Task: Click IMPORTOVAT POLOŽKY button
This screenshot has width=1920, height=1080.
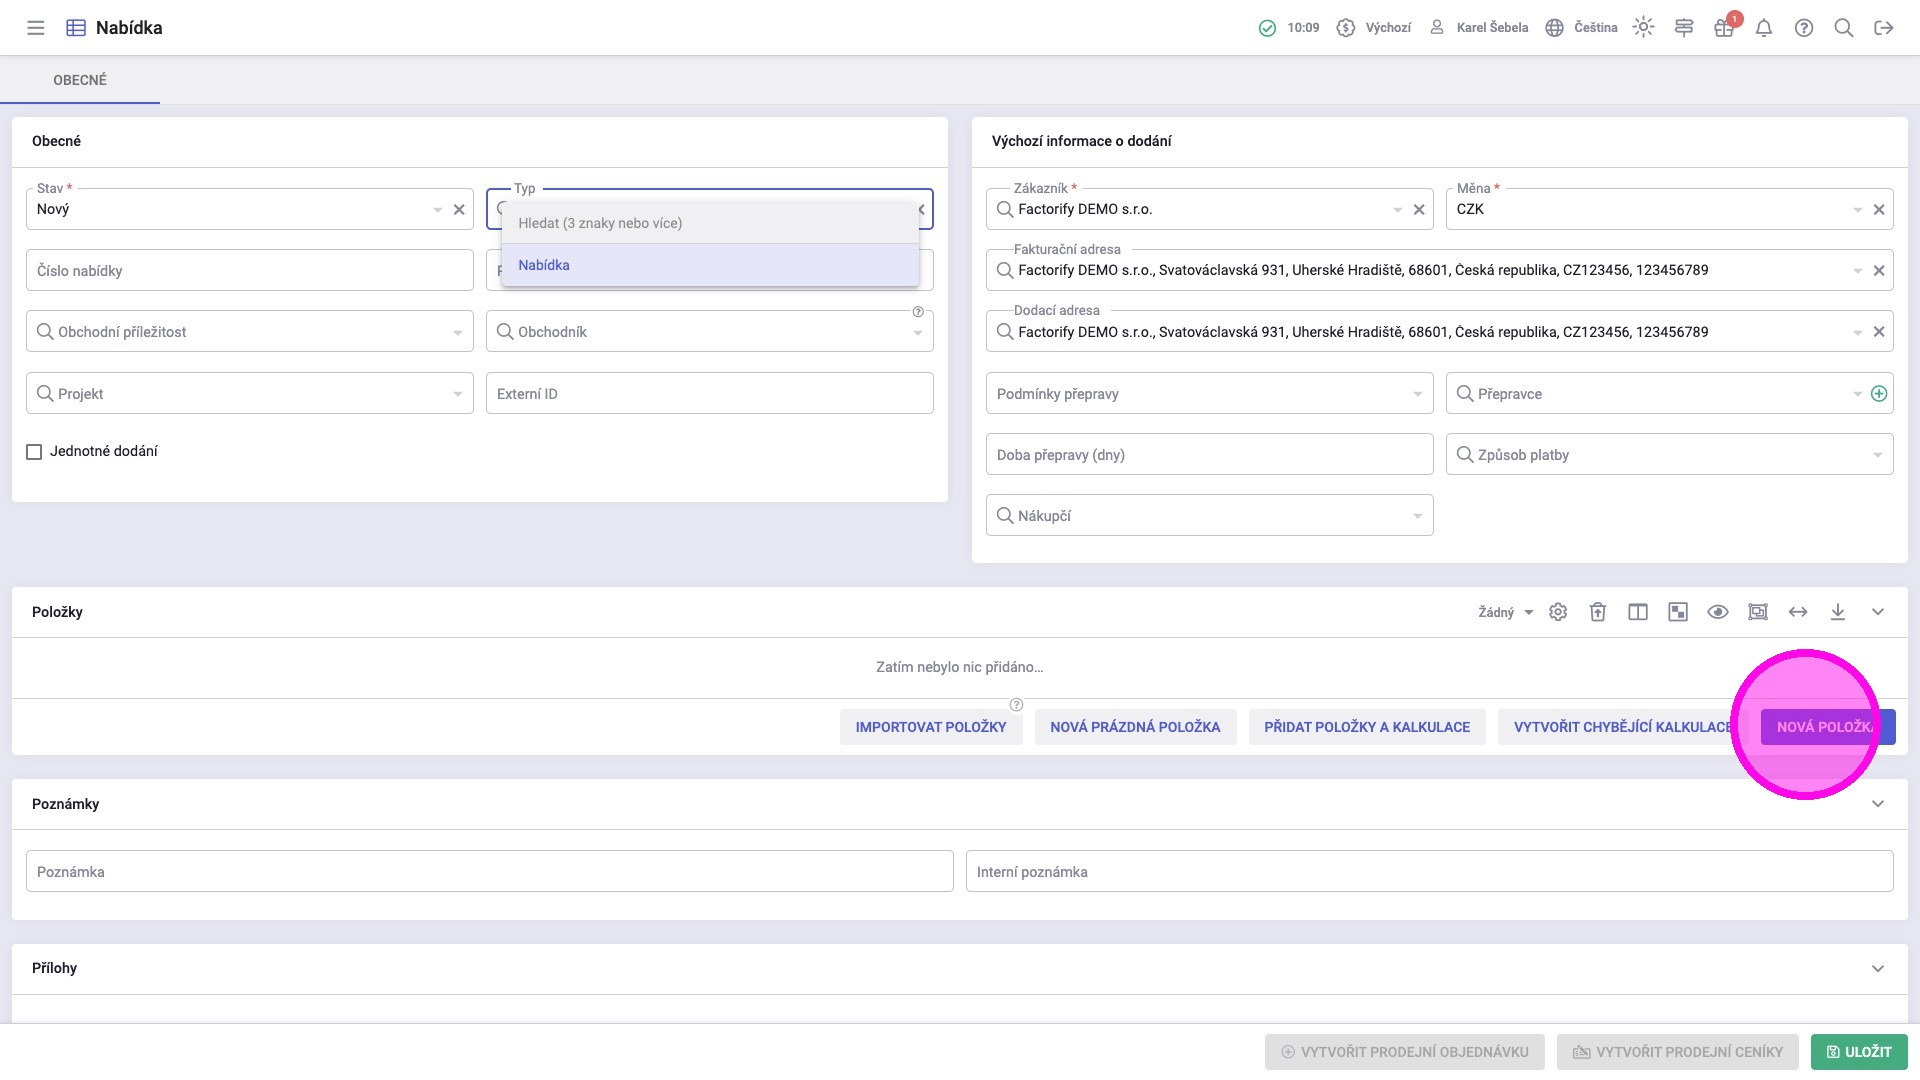Action: [x=930, y=727]
